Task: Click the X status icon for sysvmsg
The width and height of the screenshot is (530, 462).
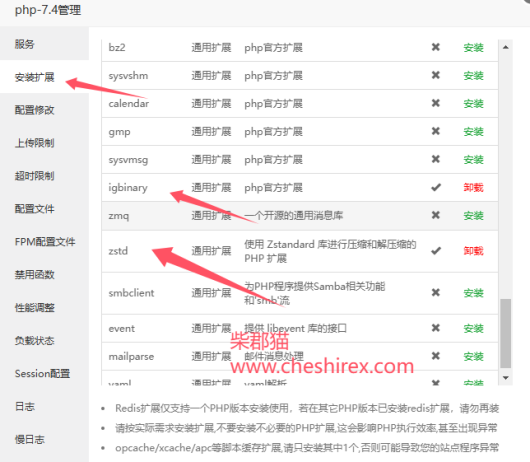Action: click(436, 159)
